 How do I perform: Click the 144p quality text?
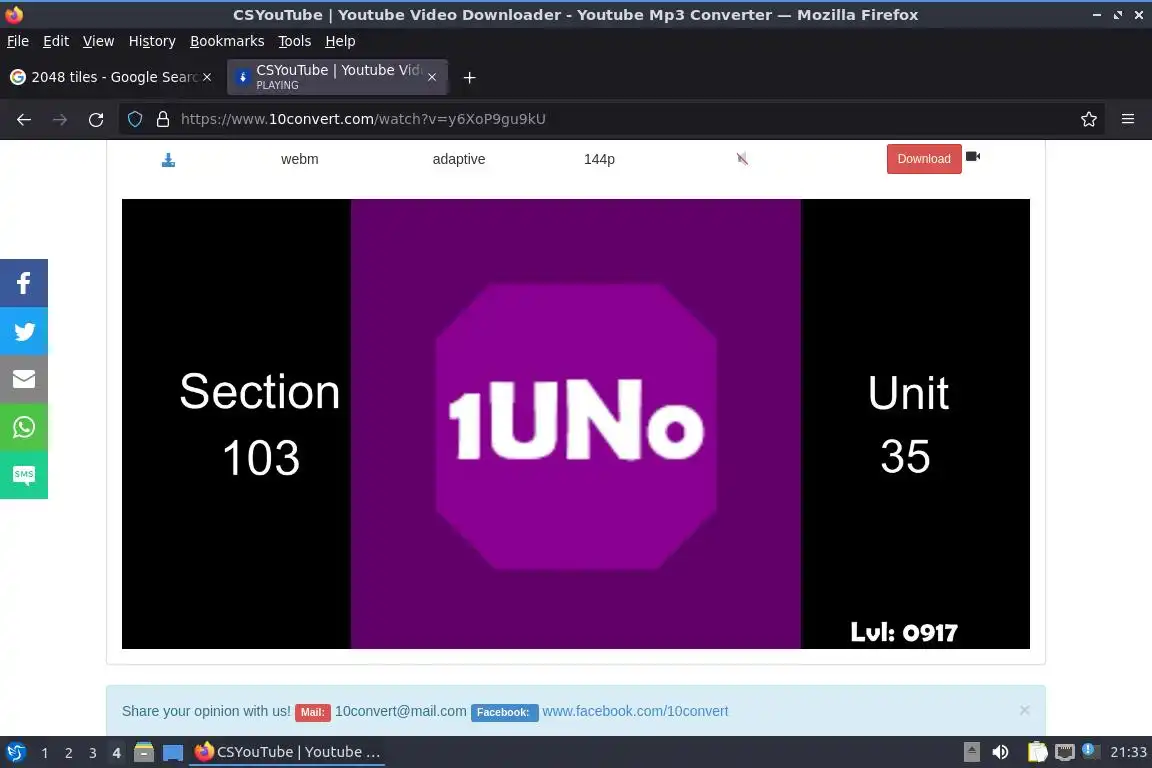(599, 159)
